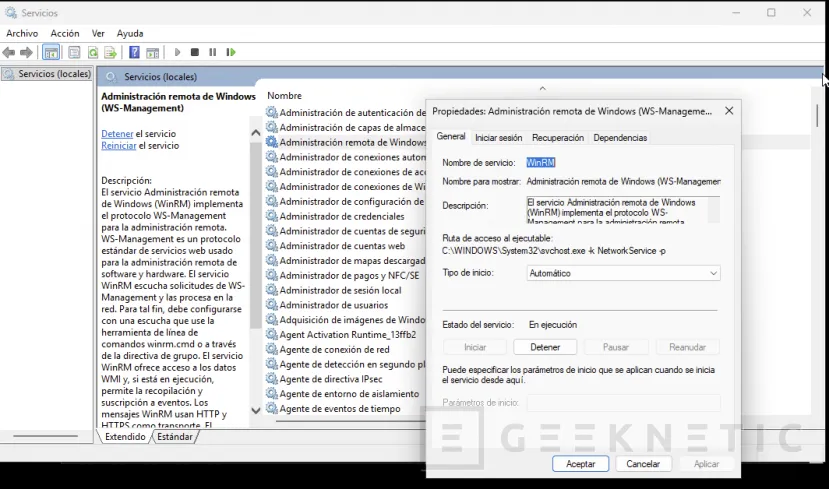Select Adquisición de imágenes de Windows row

pos(346,320)
